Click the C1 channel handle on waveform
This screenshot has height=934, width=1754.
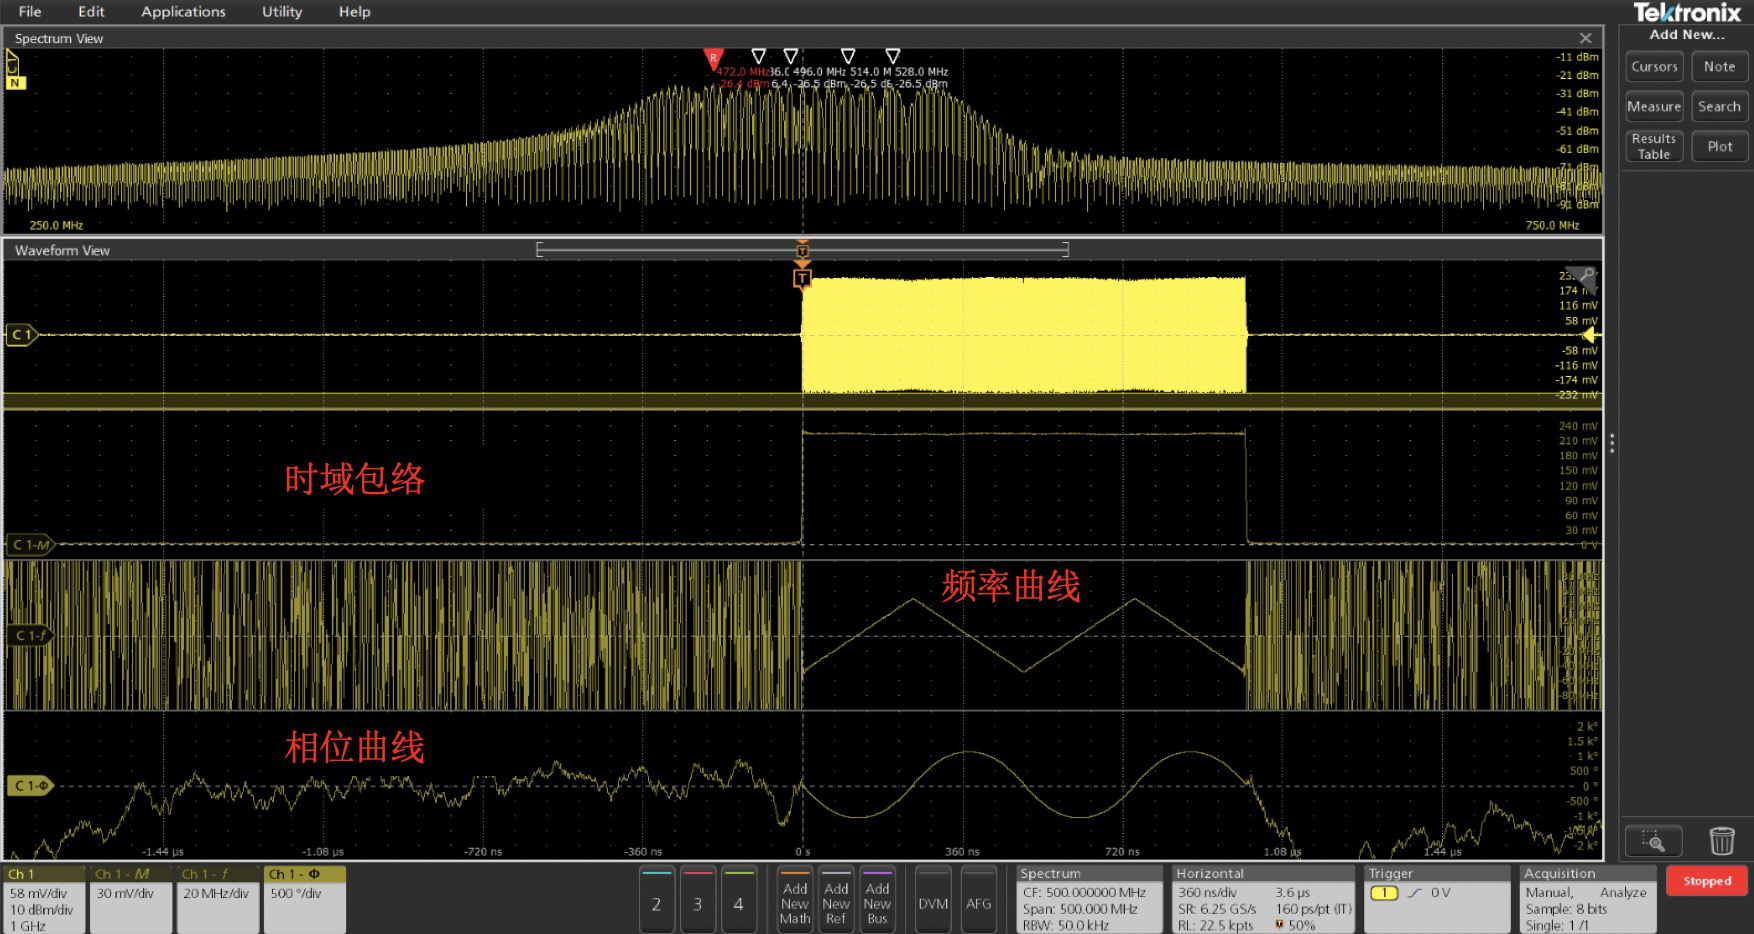tap(21, 335)
